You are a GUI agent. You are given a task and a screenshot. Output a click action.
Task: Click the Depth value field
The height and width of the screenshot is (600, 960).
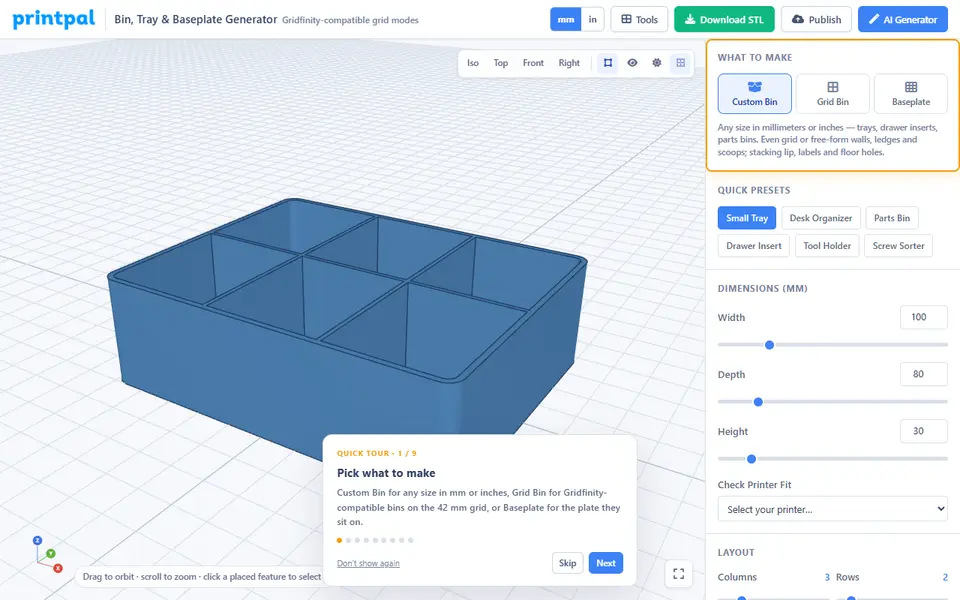[x=923, y=374]
